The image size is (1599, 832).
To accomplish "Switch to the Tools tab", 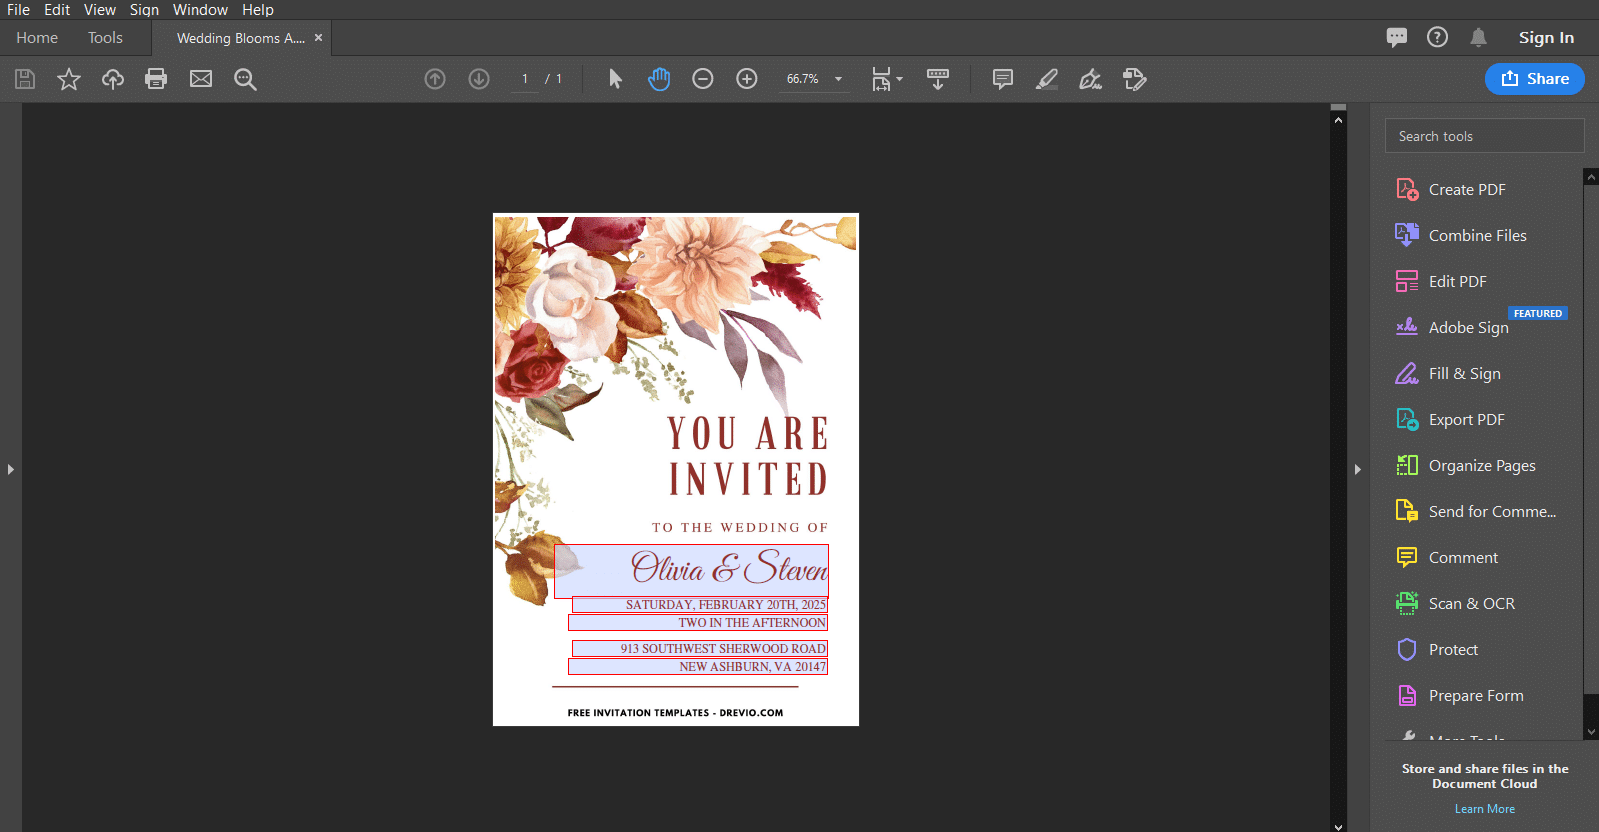I will (x=105, y=38).
